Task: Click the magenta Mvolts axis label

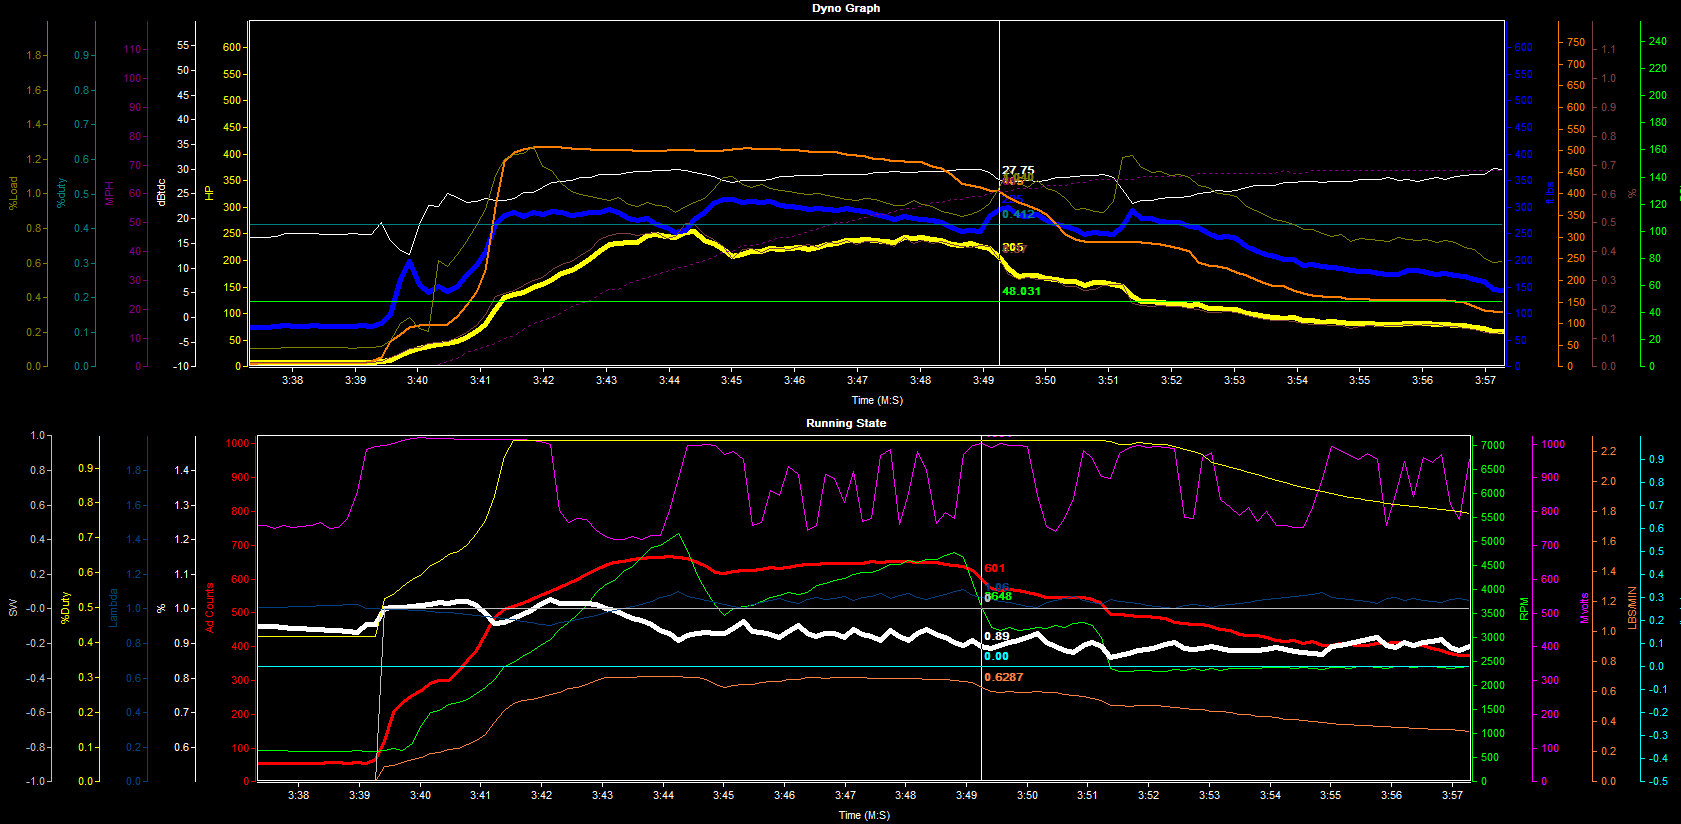Action: pyautogui.click(x=1584, y=608)
